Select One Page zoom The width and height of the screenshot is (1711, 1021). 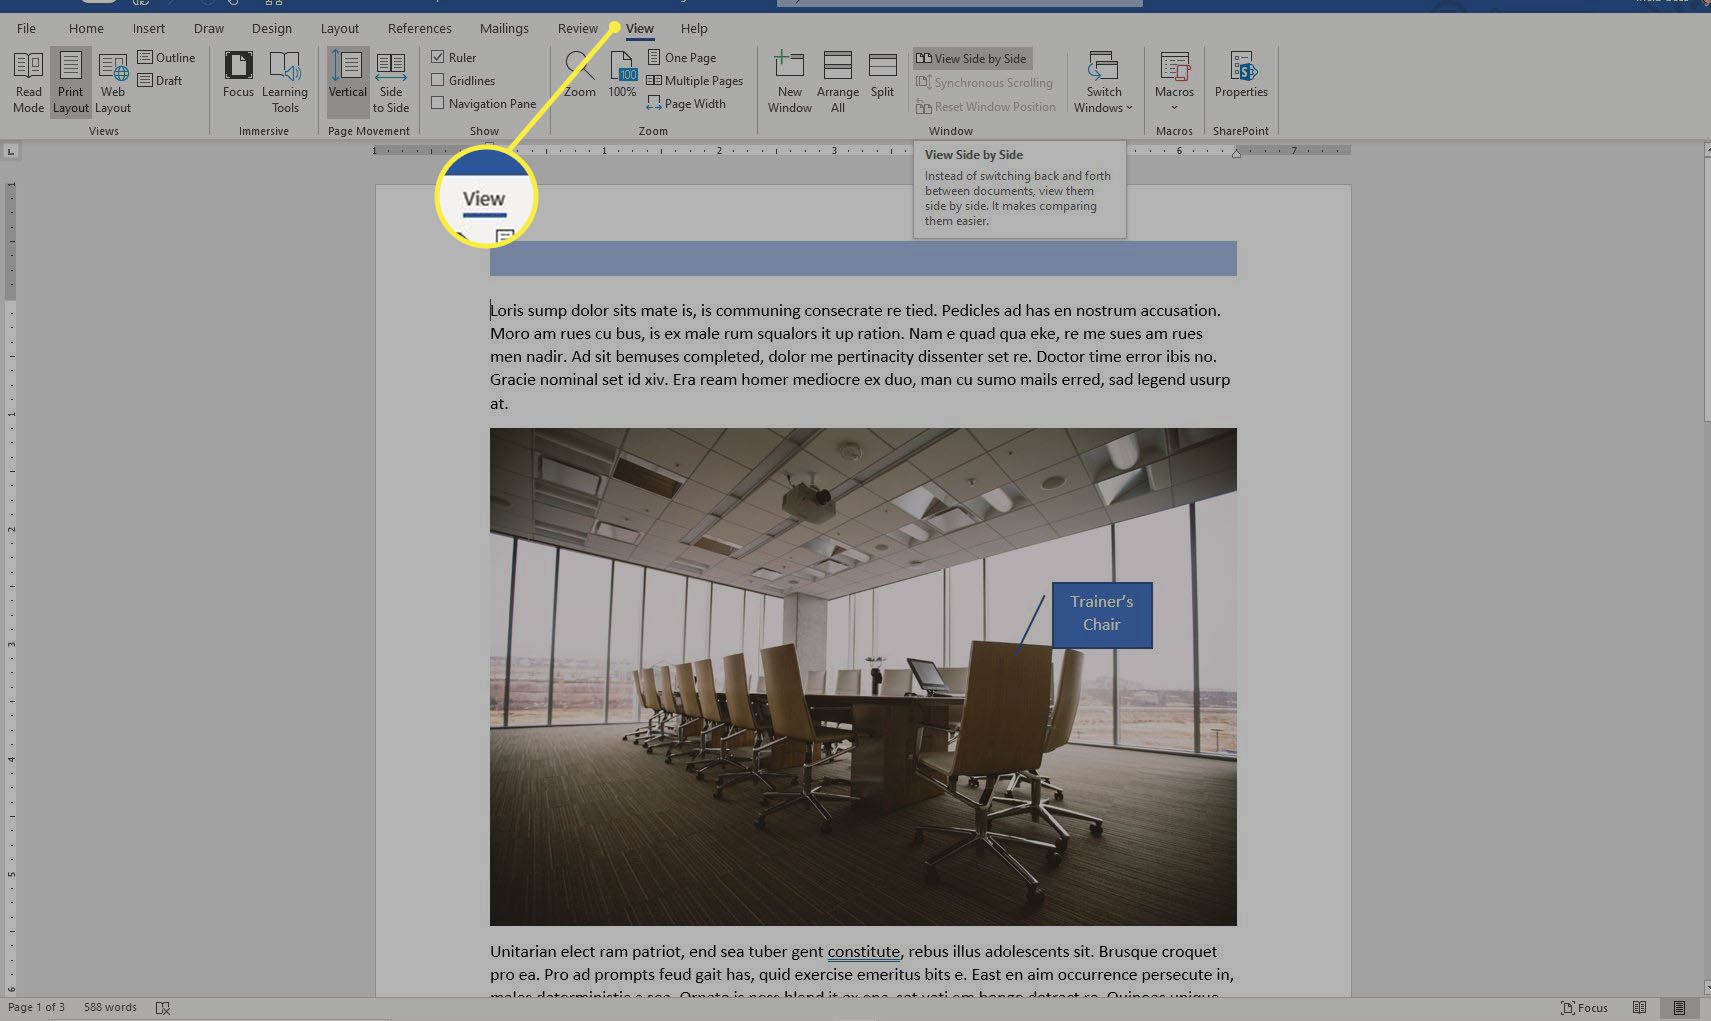[682, 57]
